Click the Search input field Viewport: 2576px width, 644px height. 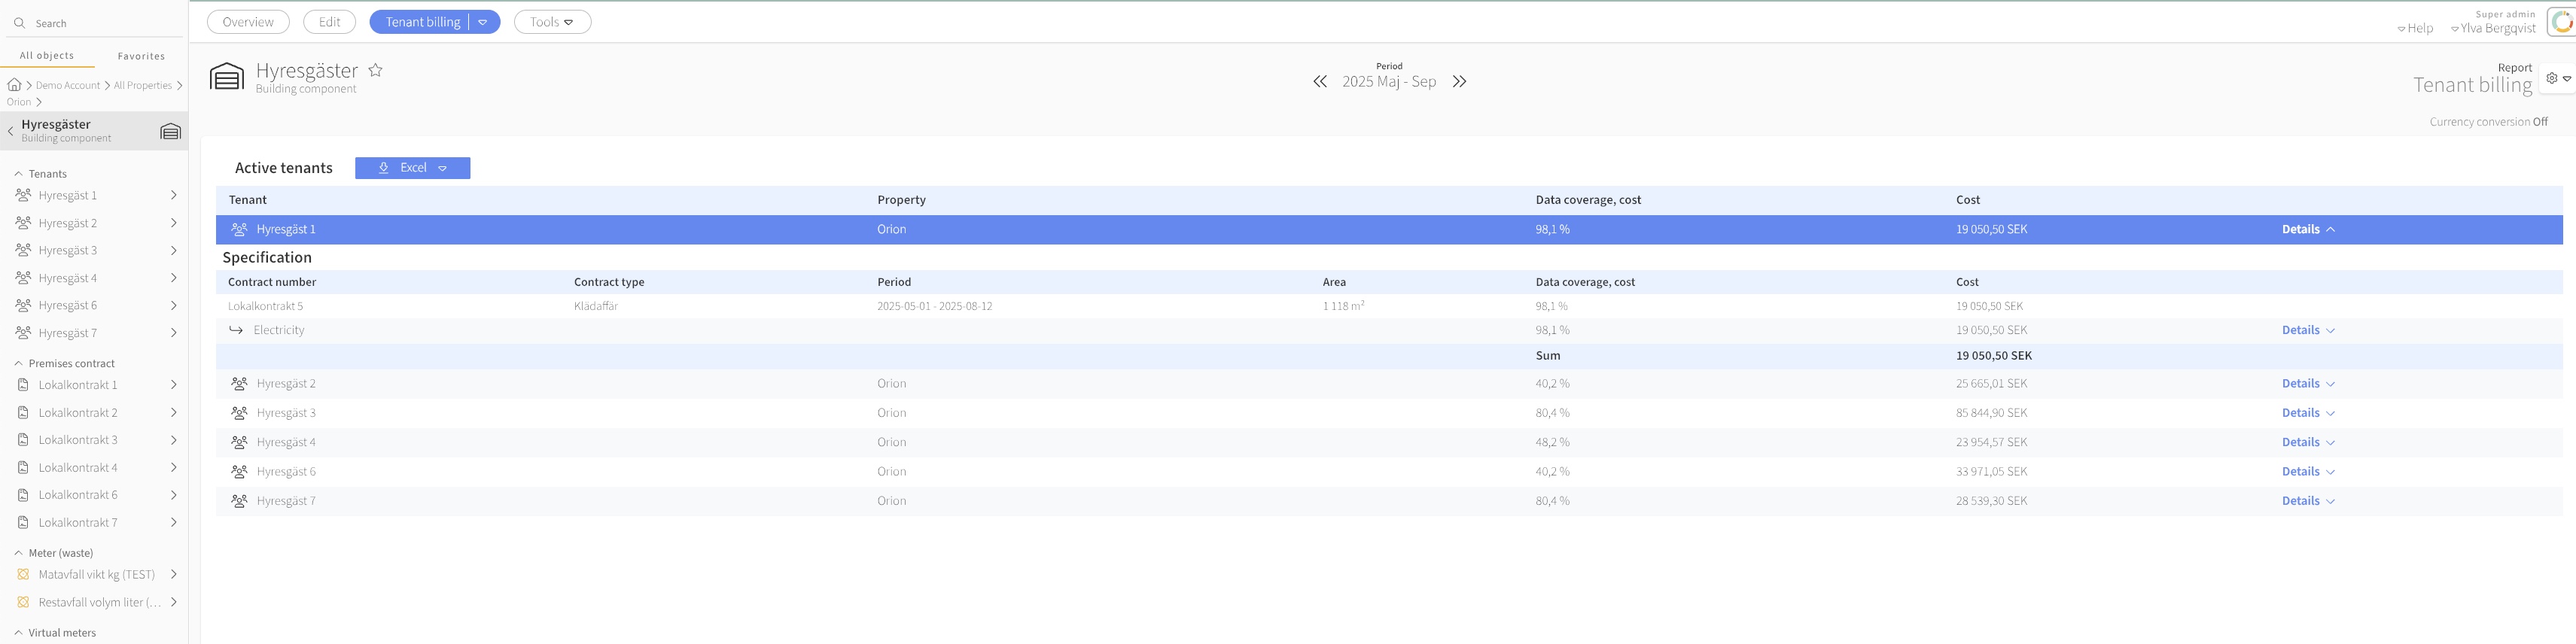(100, 23)
